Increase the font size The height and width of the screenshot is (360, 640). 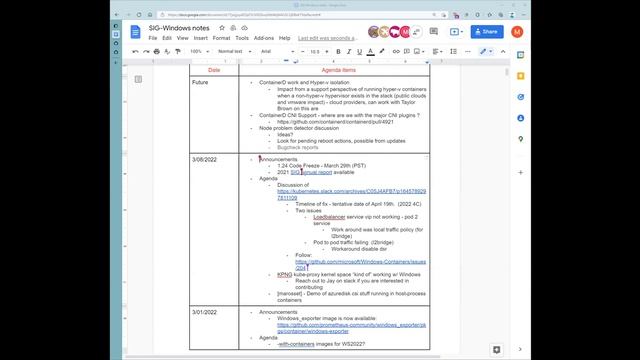pyautogui.click(x=327, y=51)
